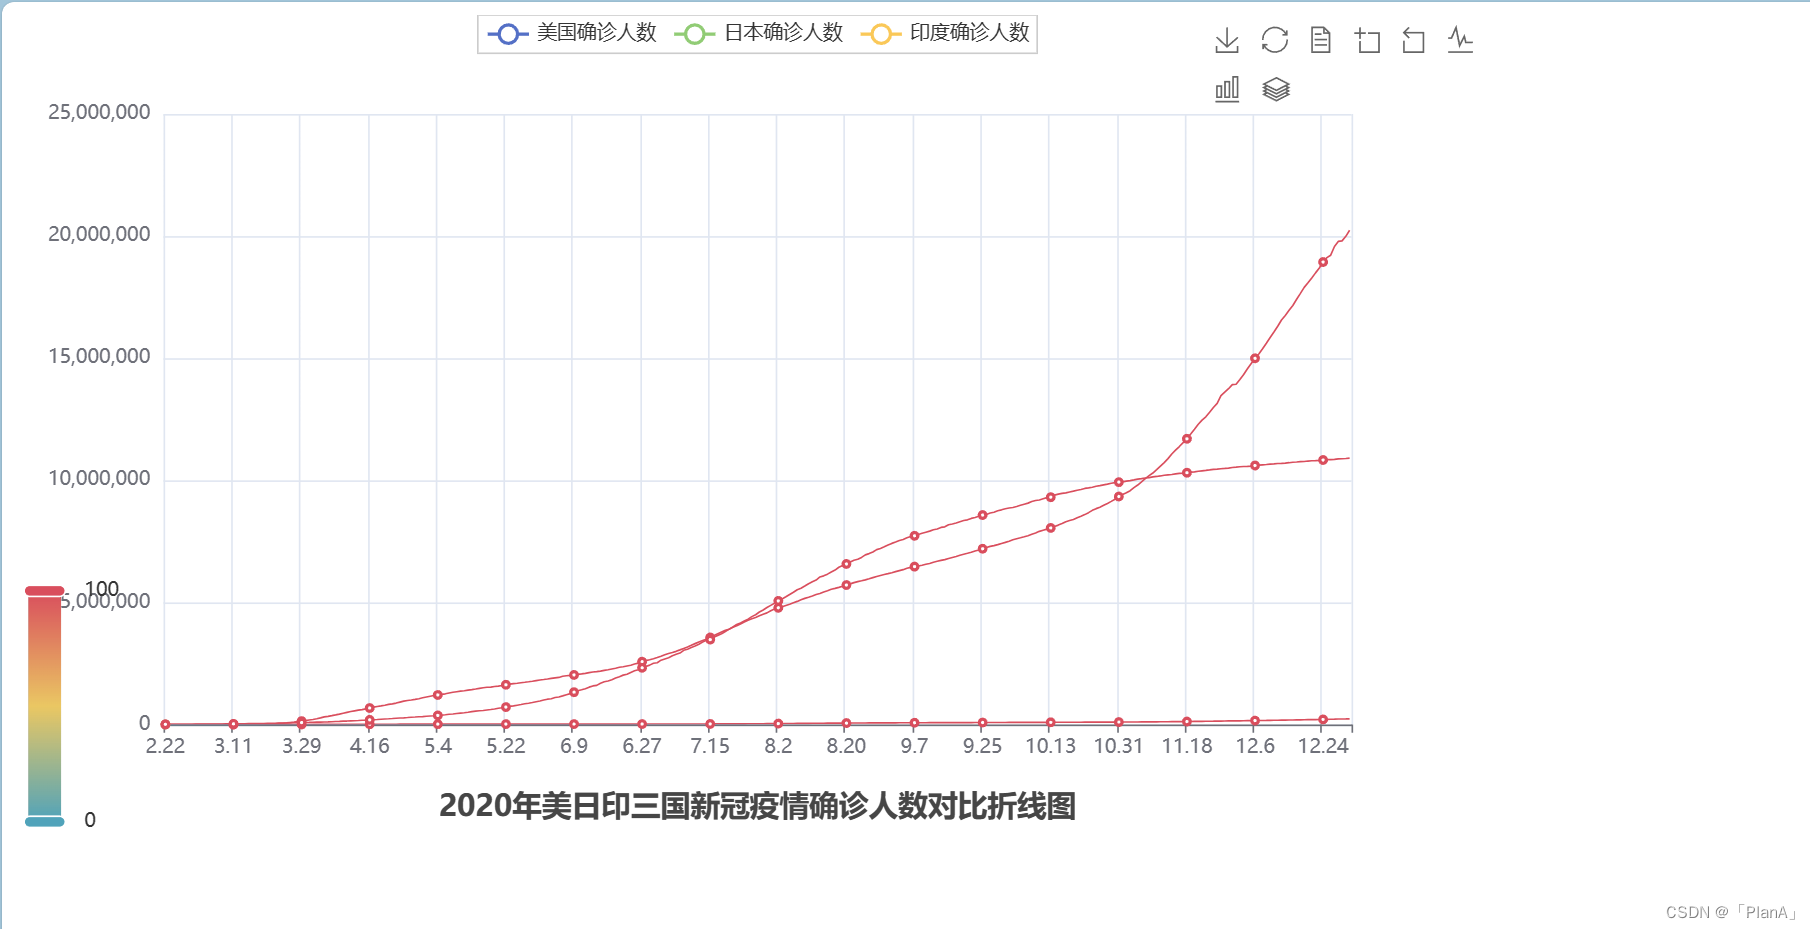Click the x-axis label 5.22
Viewport: 1810px width, 929px height.
click(x=506, y=746)
